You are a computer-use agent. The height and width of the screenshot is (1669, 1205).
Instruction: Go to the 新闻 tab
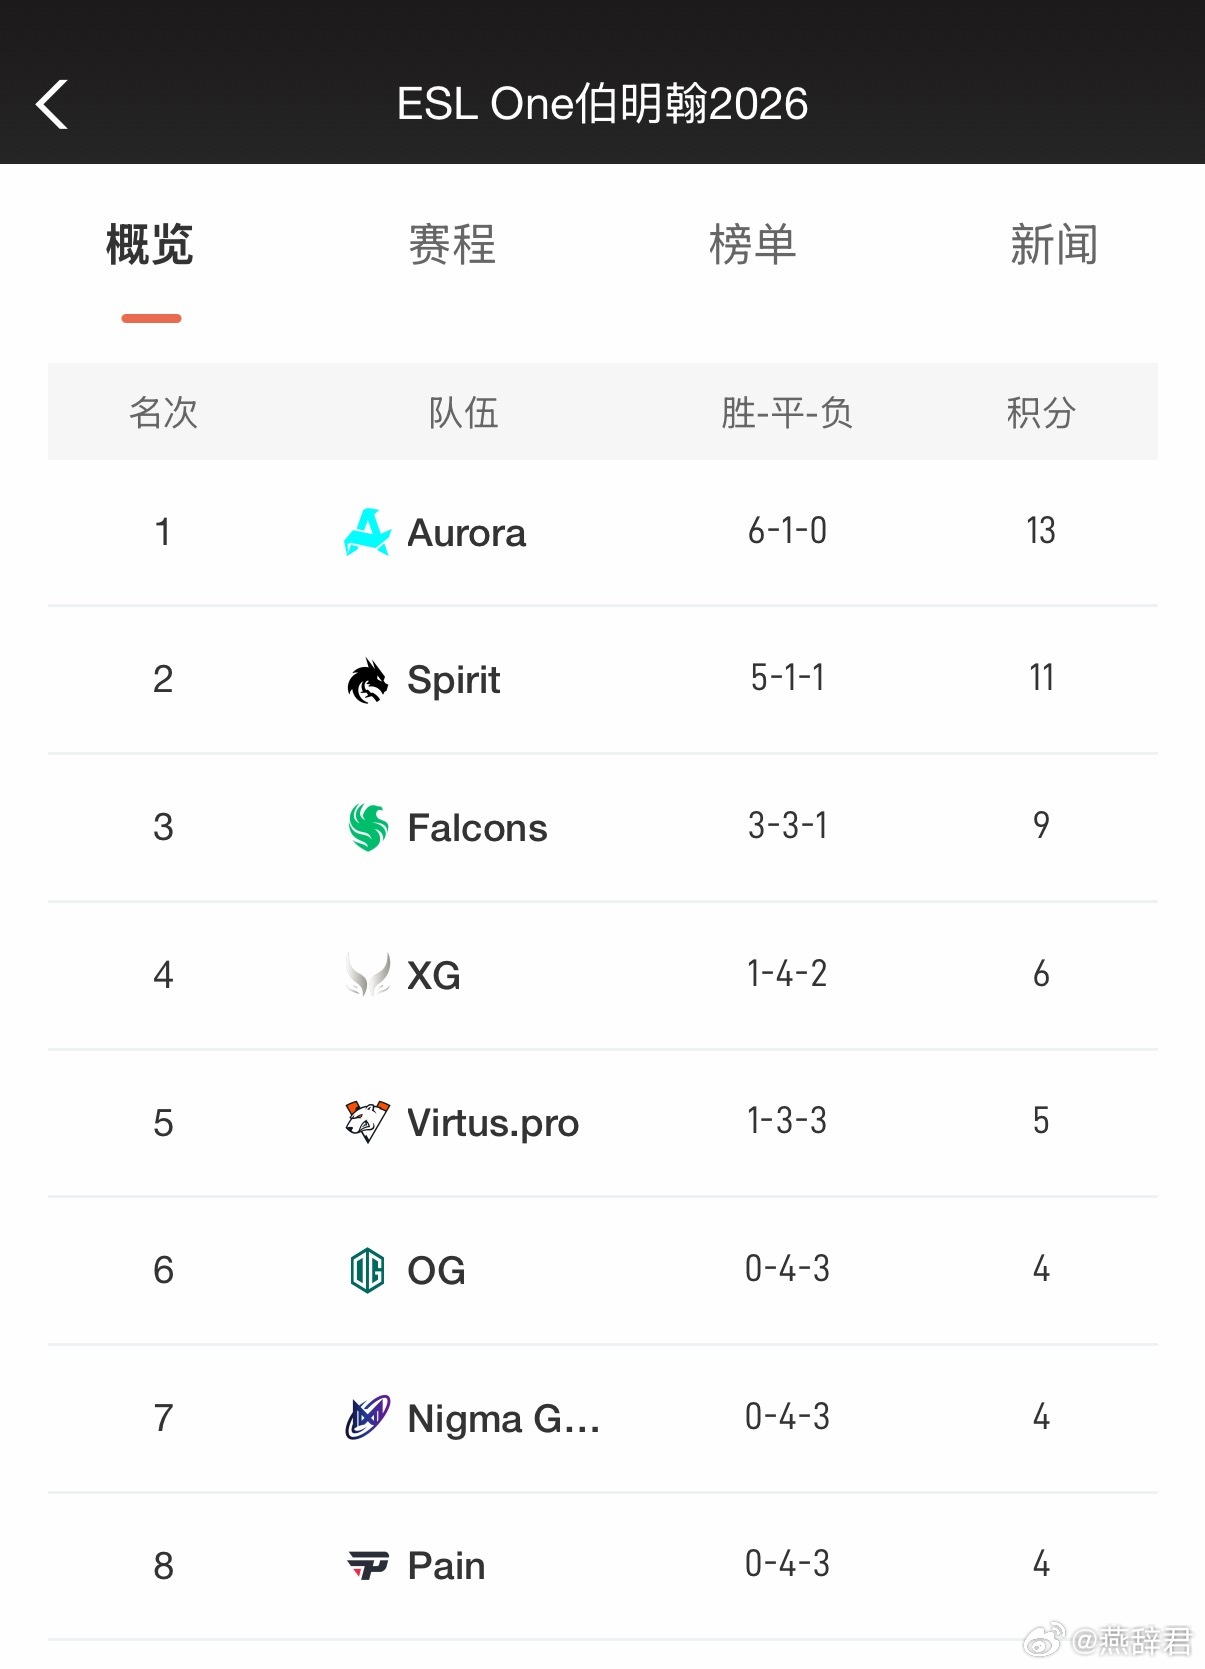(1054, 245)
